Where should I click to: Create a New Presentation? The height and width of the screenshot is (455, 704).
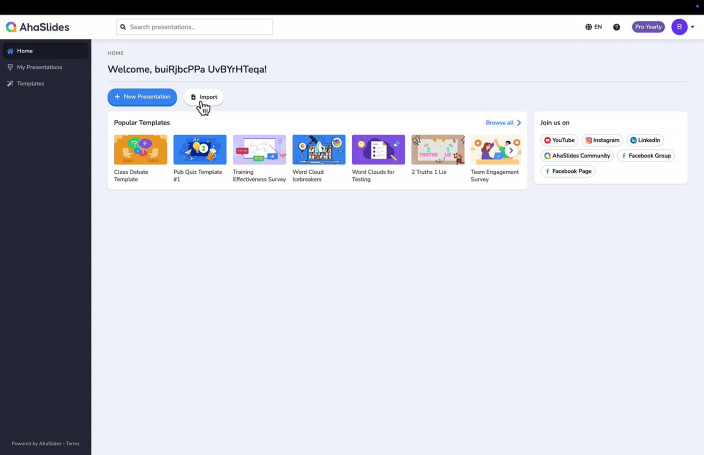tap(142, 97)
